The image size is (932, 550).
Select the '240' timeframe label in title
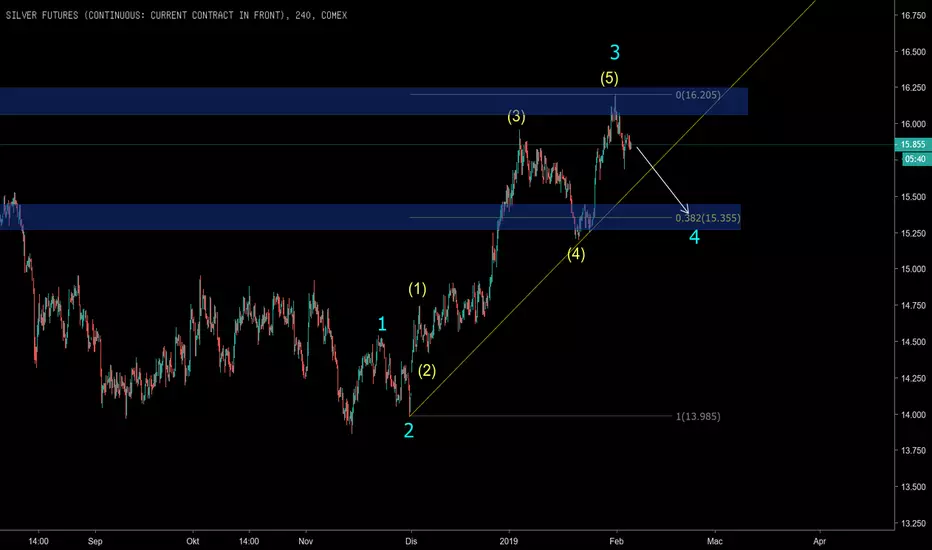click(x=303, y=15)
